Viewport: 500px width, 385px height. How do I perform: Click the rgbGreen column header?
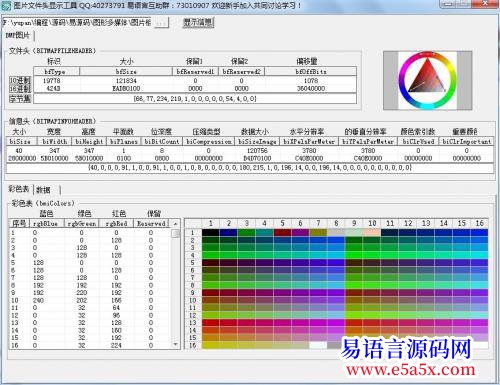82,223
